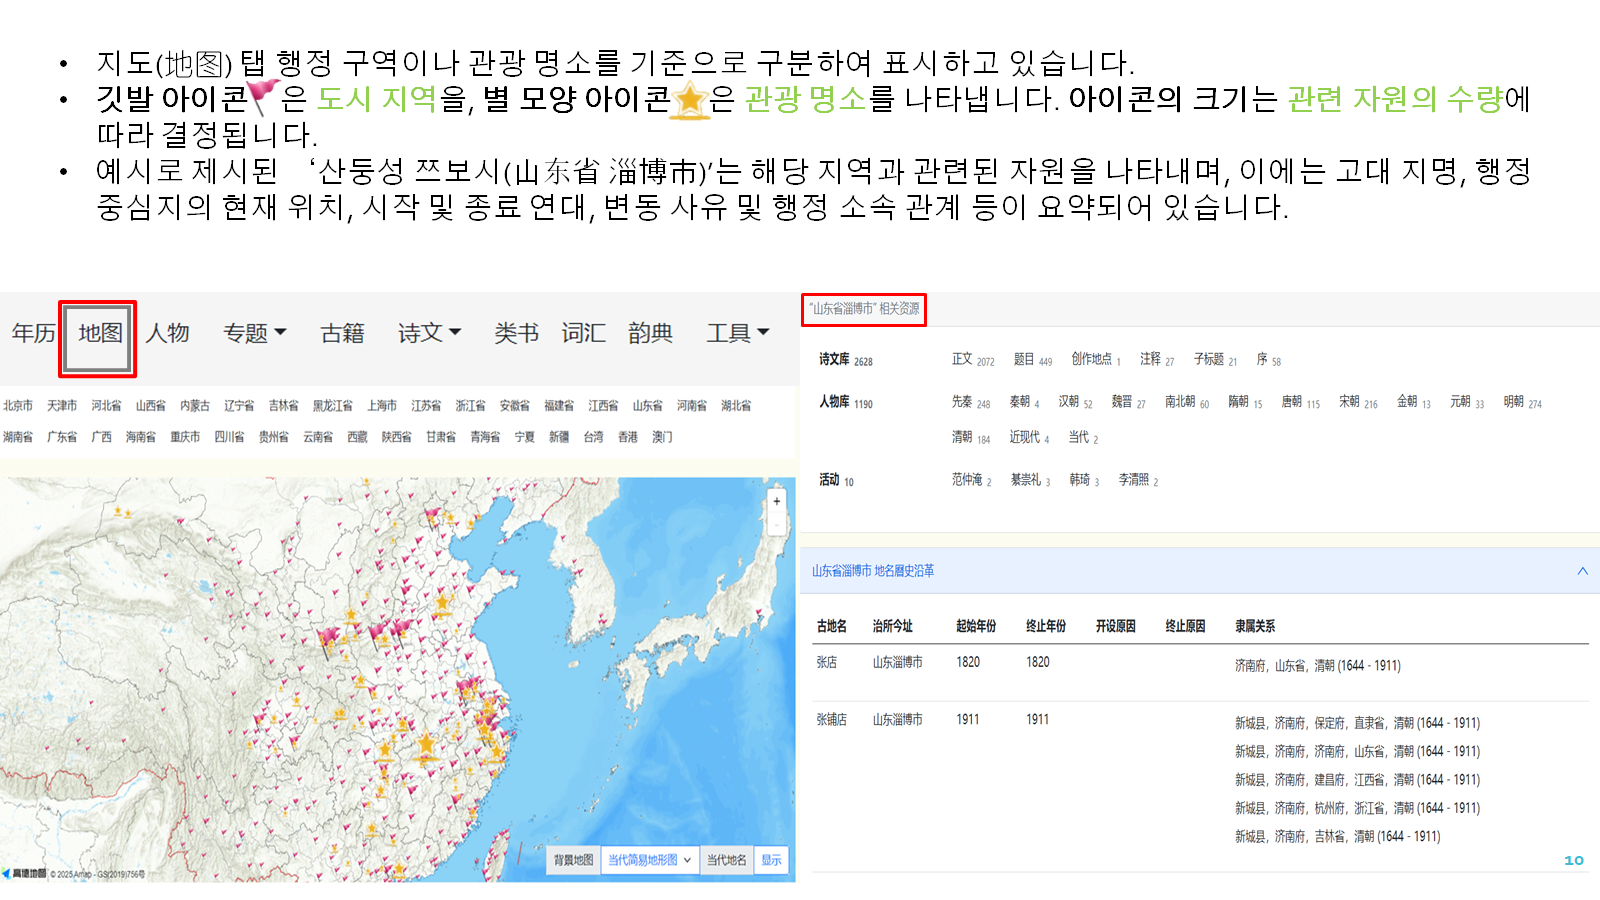This screenshot has height=900, width=1600.
Task: Select 北京市 in the region list
Action: [x=18, y=406]
